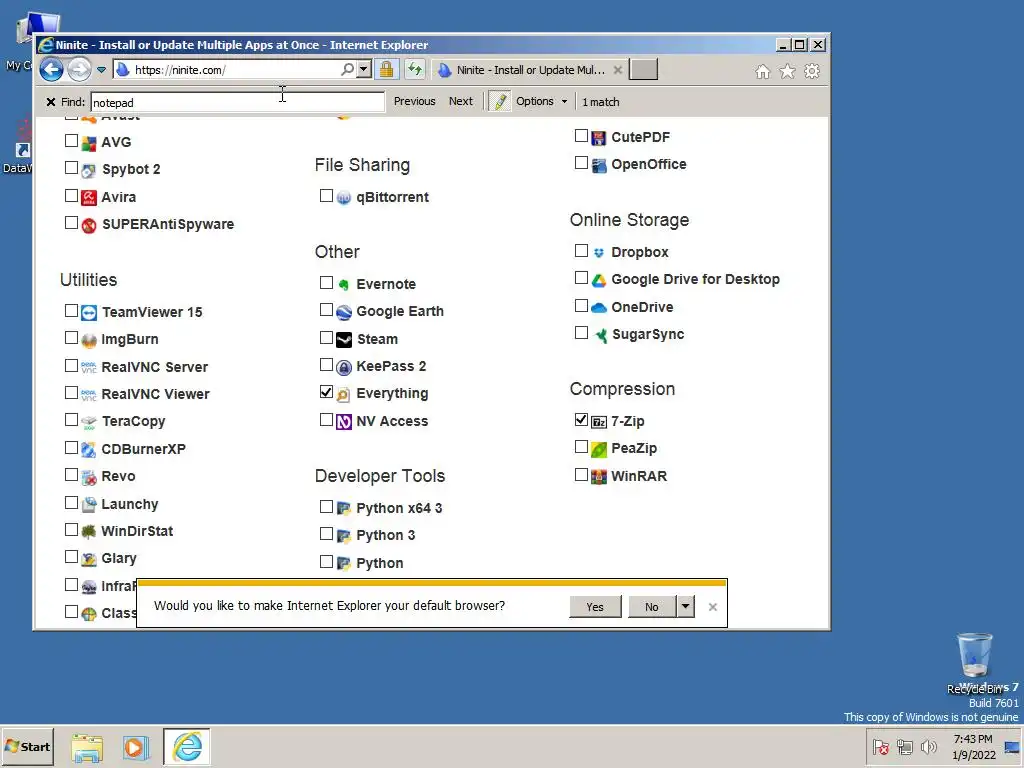Image resolution: width=1024 pixels, height=768 pixels.
Task: Click the Launchy label
Action: (x=129, y=504)
